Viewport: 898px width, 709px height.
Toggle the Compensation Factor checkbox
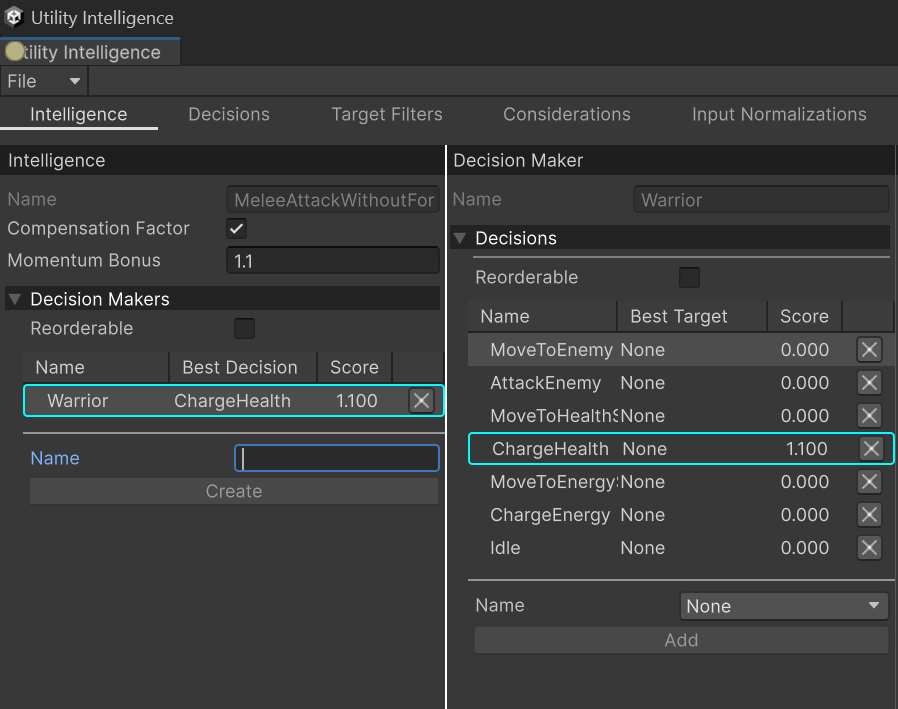237,229
